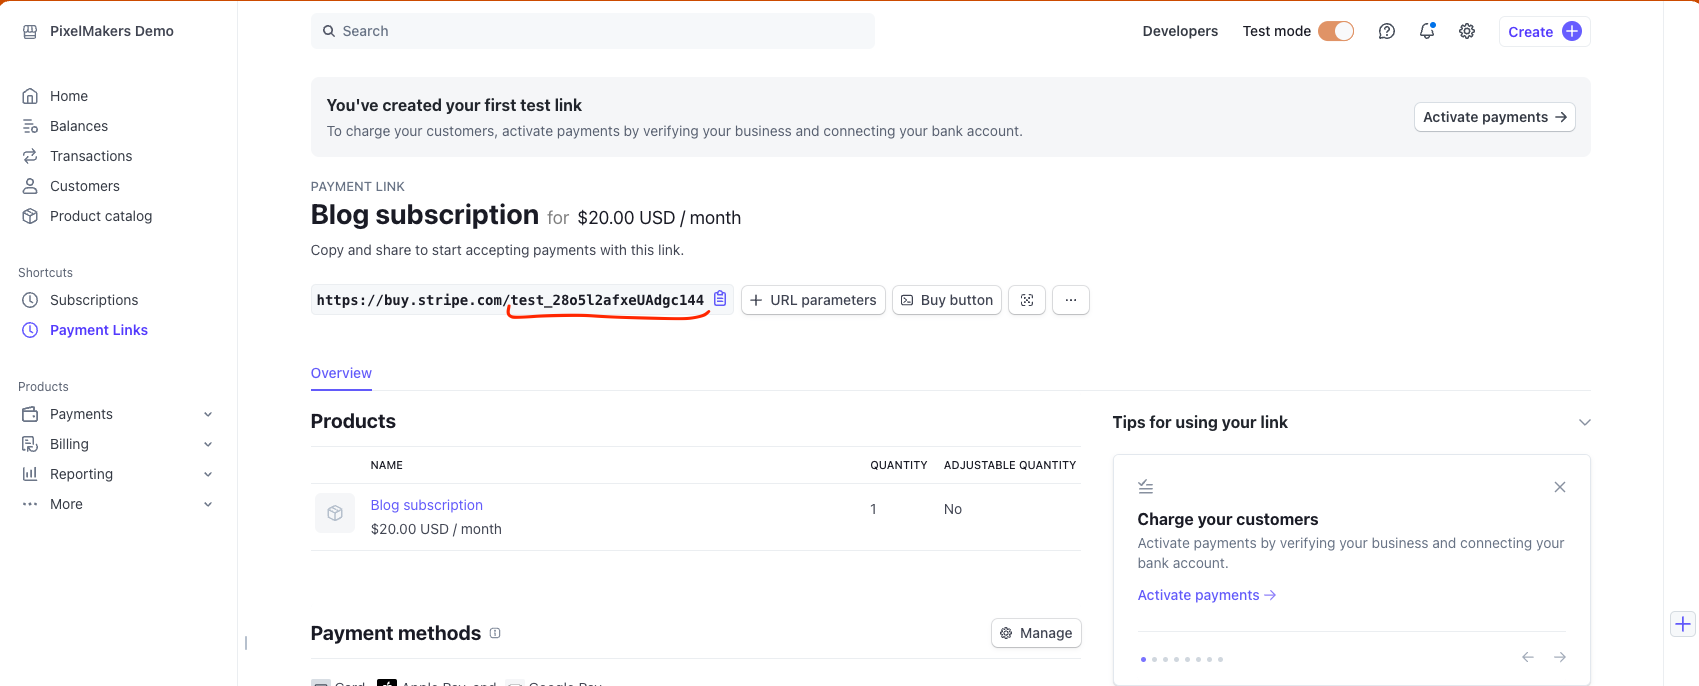The width and height of the screenshot is (1699, 686).
Task: Click the Search input field
Action: 593,31
